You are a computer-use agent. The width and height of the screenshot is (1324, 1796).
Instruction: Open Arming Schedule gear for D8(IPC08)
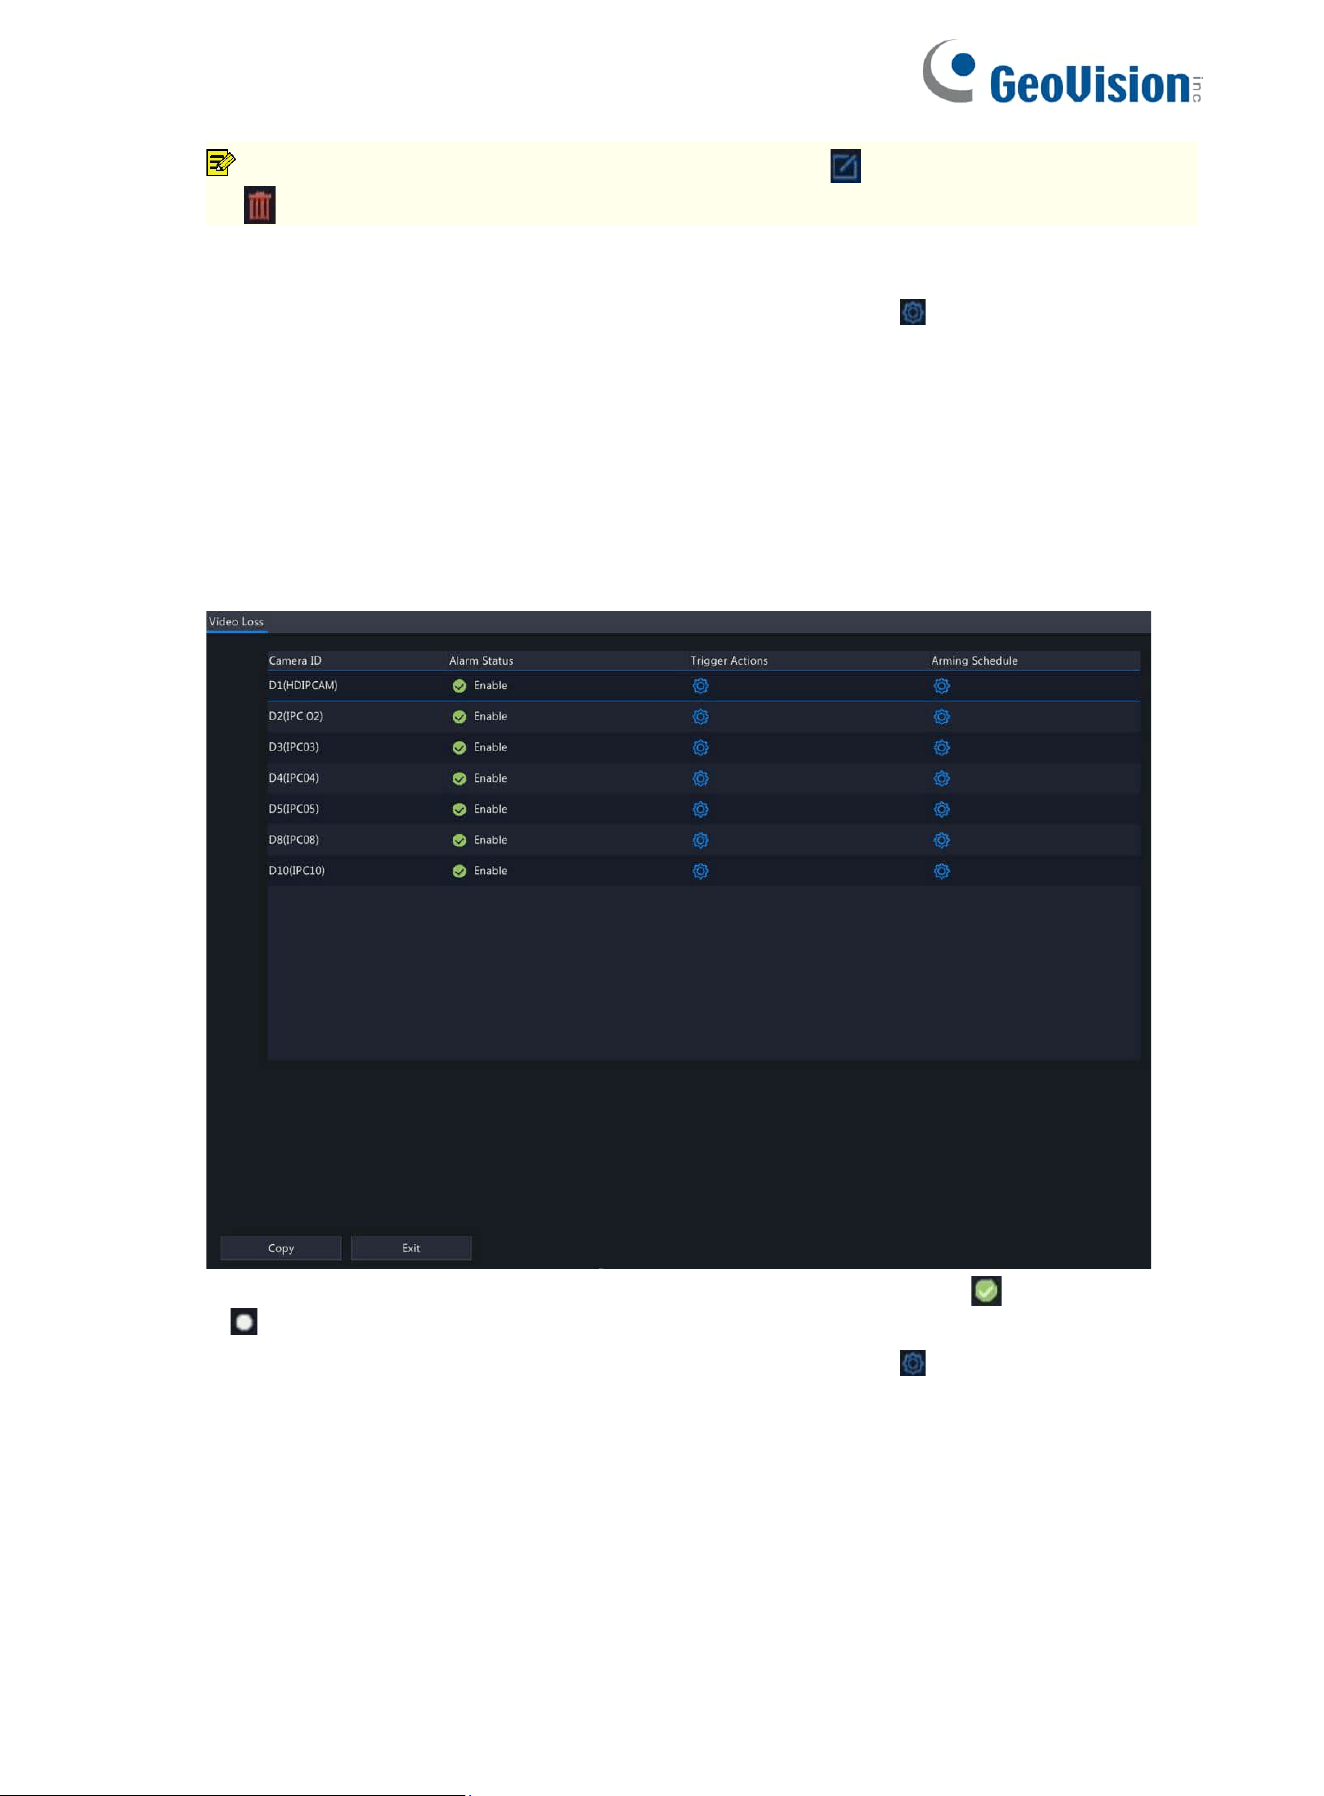click(941, 841)
